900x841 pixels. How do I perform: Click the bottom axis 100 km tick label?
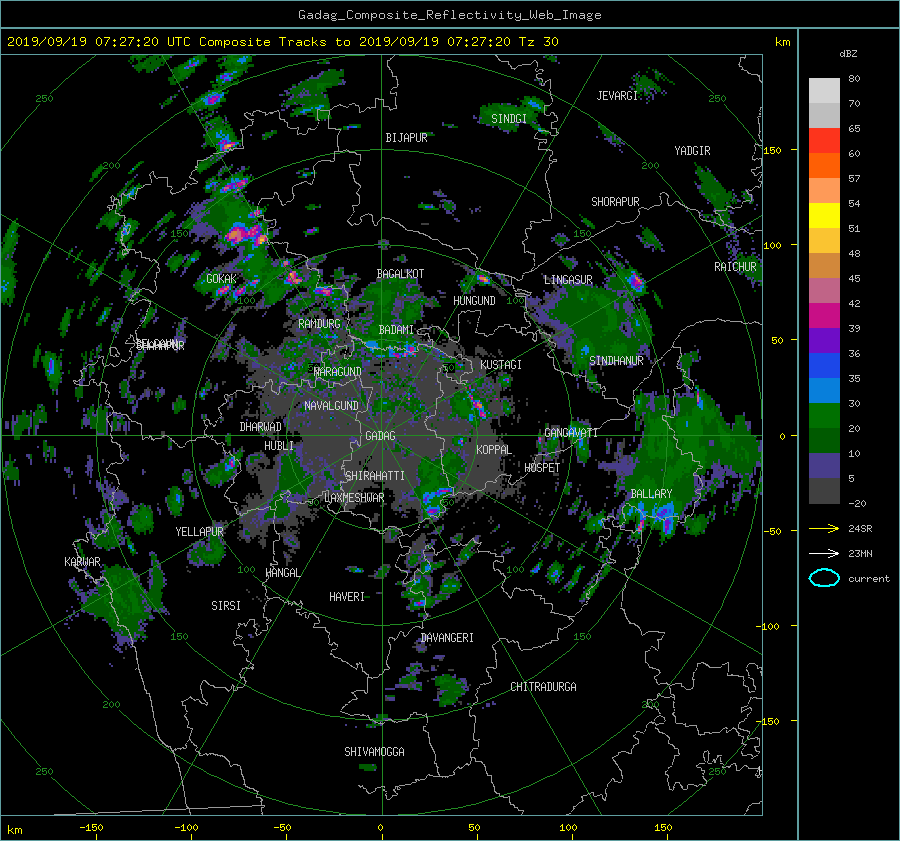(x=568, y=828)
